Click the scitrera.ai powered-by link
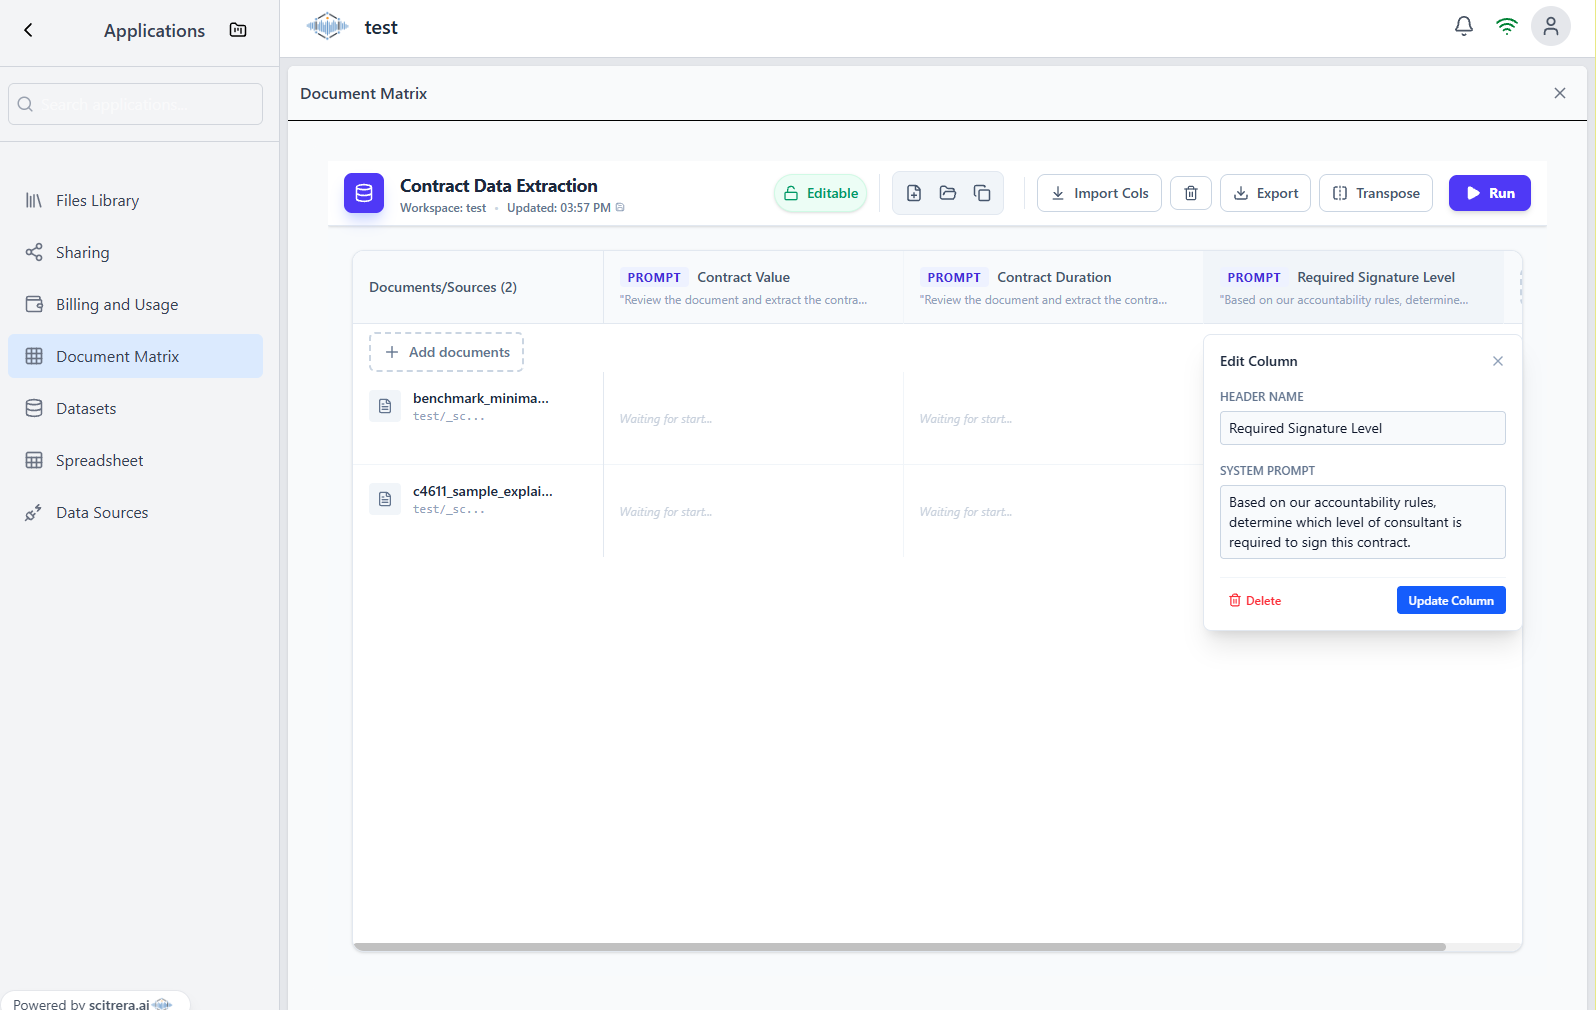Viewport: 1596px width, 1010px height. coord(118,1004)
